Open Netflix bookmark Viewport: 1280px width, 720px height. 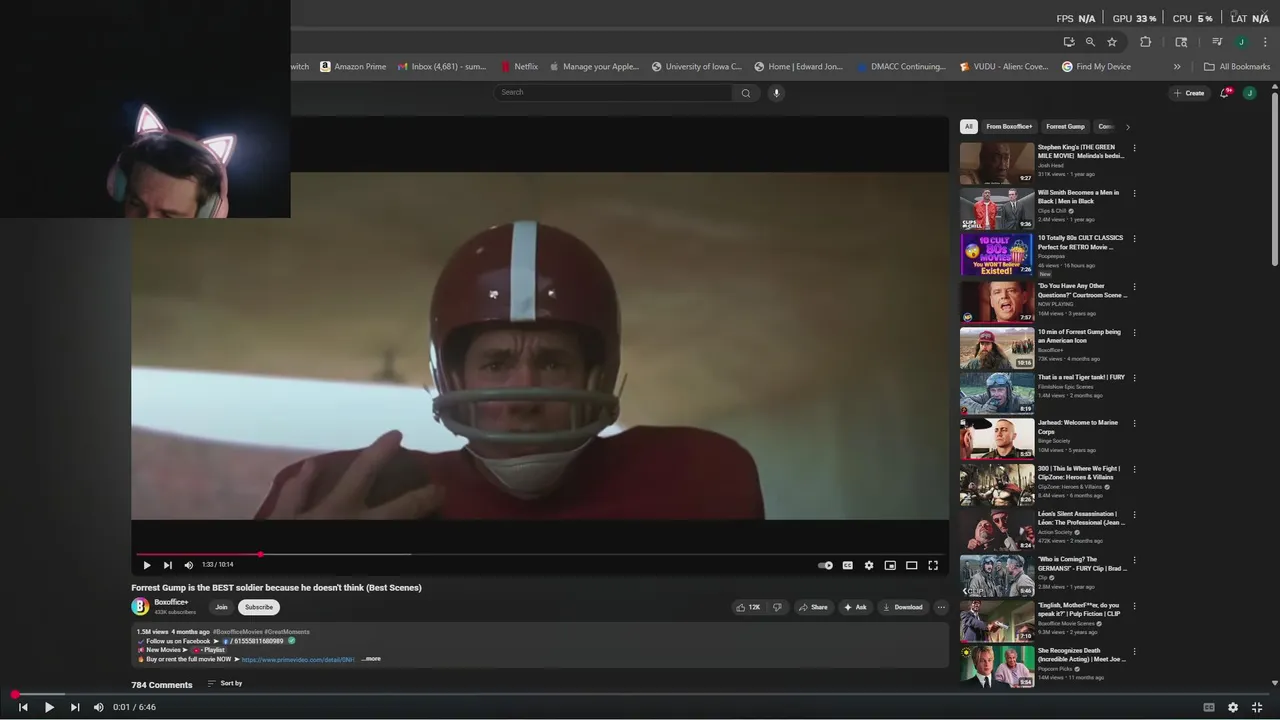point(519,67)
